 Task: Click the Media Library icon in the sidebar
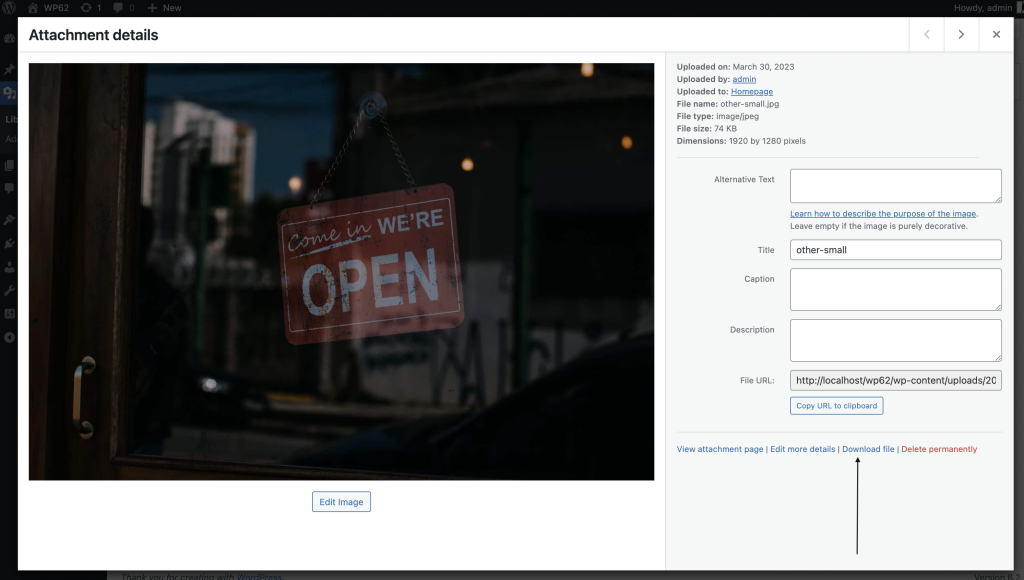coord(9,92)
